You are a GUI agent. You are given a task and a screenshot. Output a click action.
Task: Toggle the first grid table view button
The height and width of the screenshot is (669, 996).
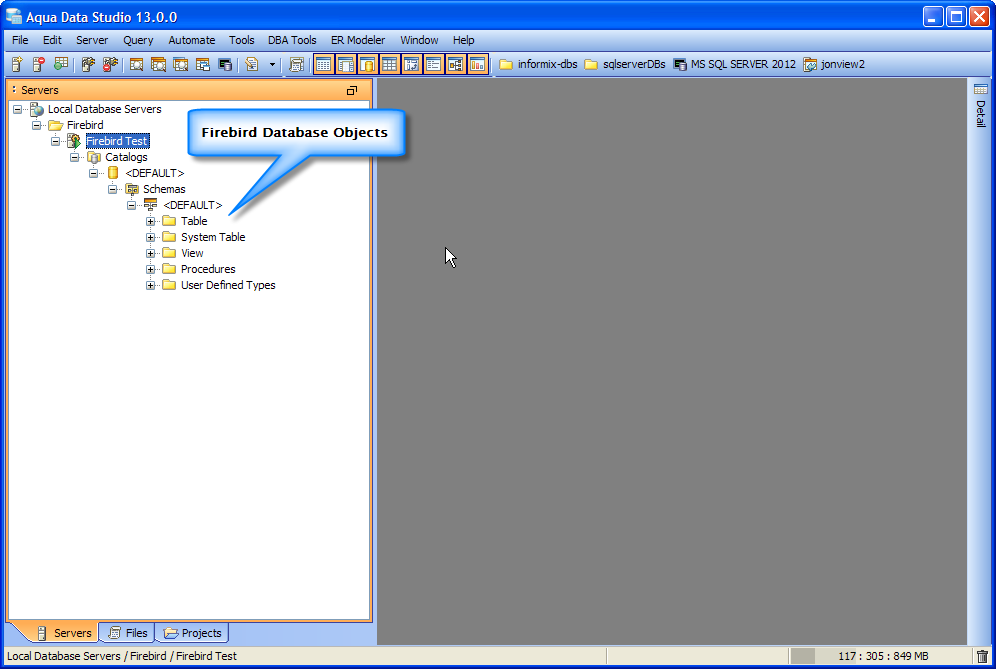click(324, 64)
